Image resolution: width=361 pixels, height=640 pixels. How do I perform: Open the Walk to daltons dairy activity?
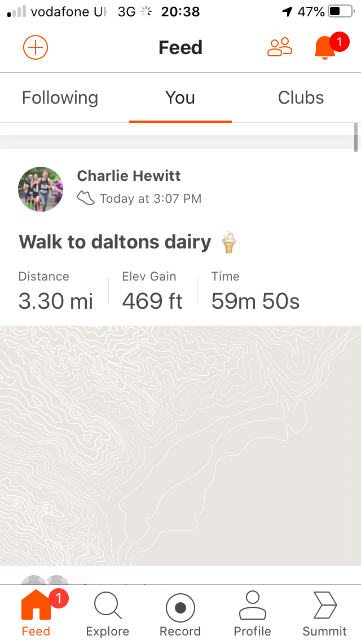(115, 242)
